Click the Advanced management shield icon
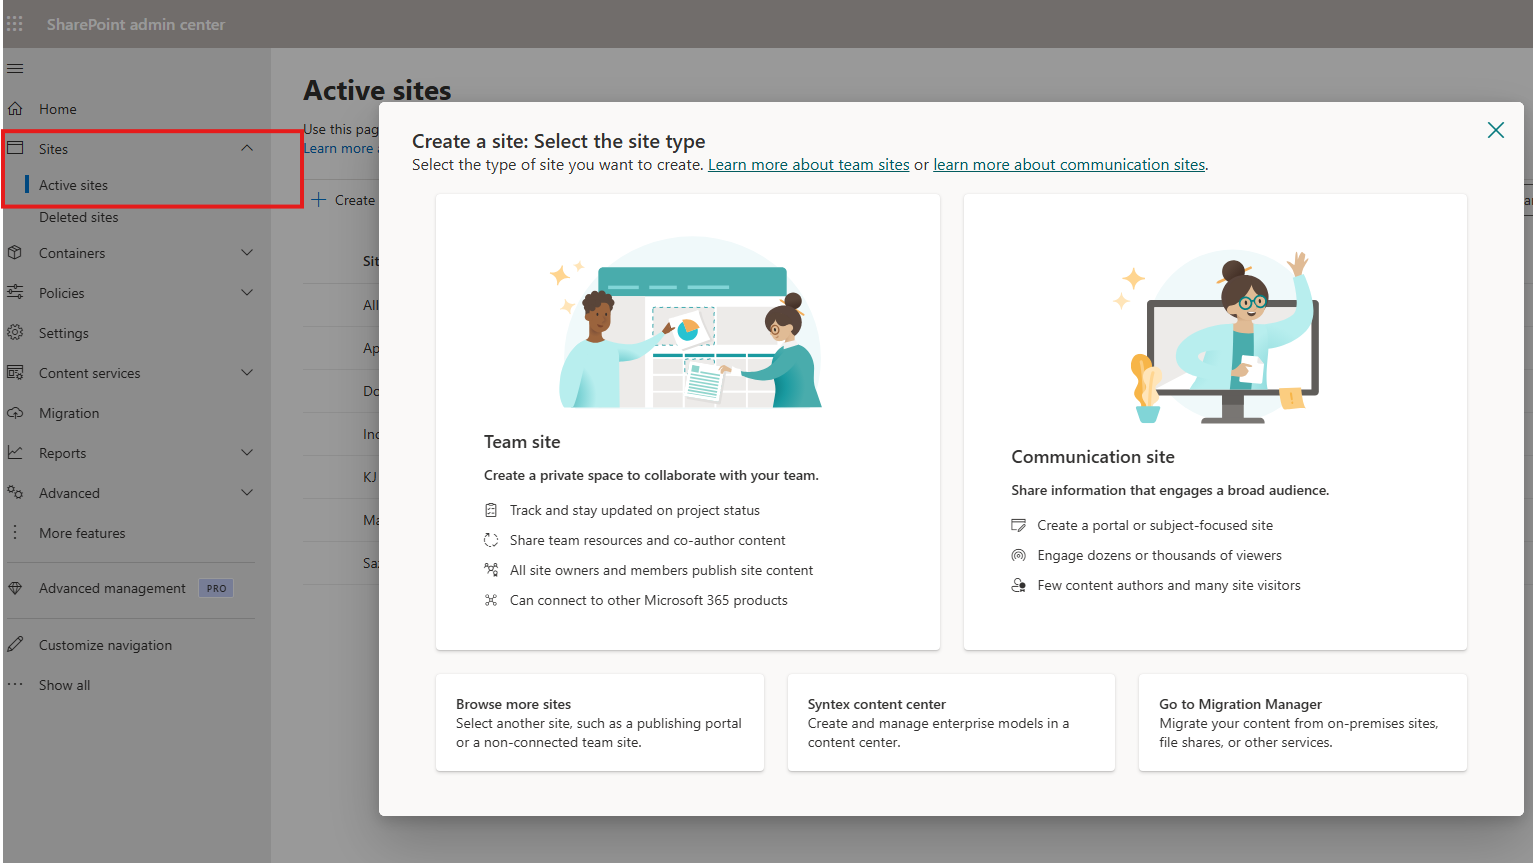The height and width of the screenshot is (863, 1533). pyautogui.click(x=16, y=588)
